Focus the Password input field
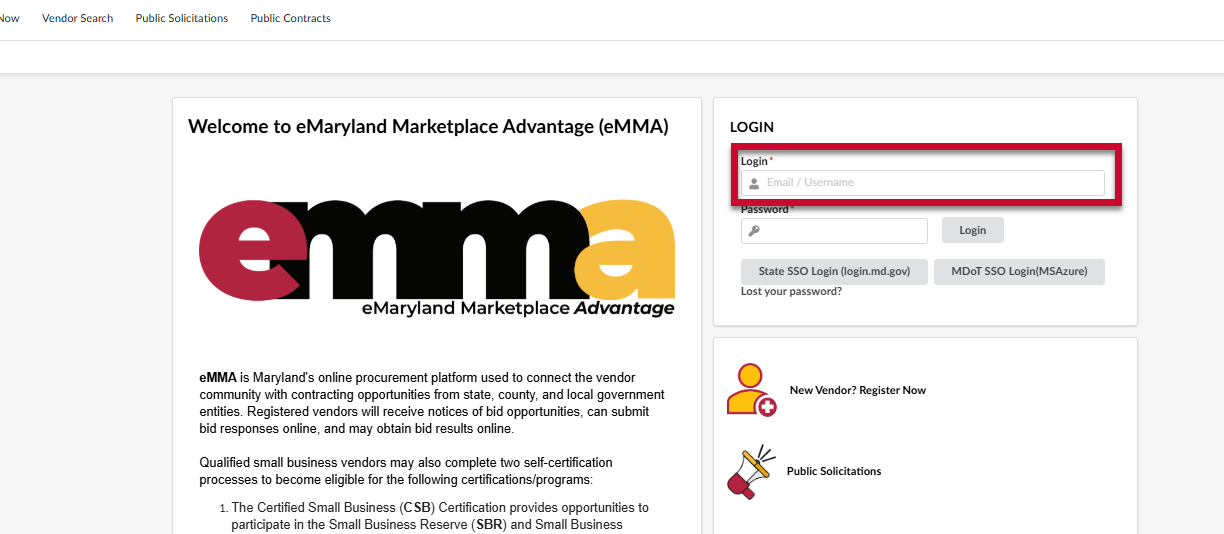The image size is (1224, 534). pyautogui.click(x=834, y=231)
